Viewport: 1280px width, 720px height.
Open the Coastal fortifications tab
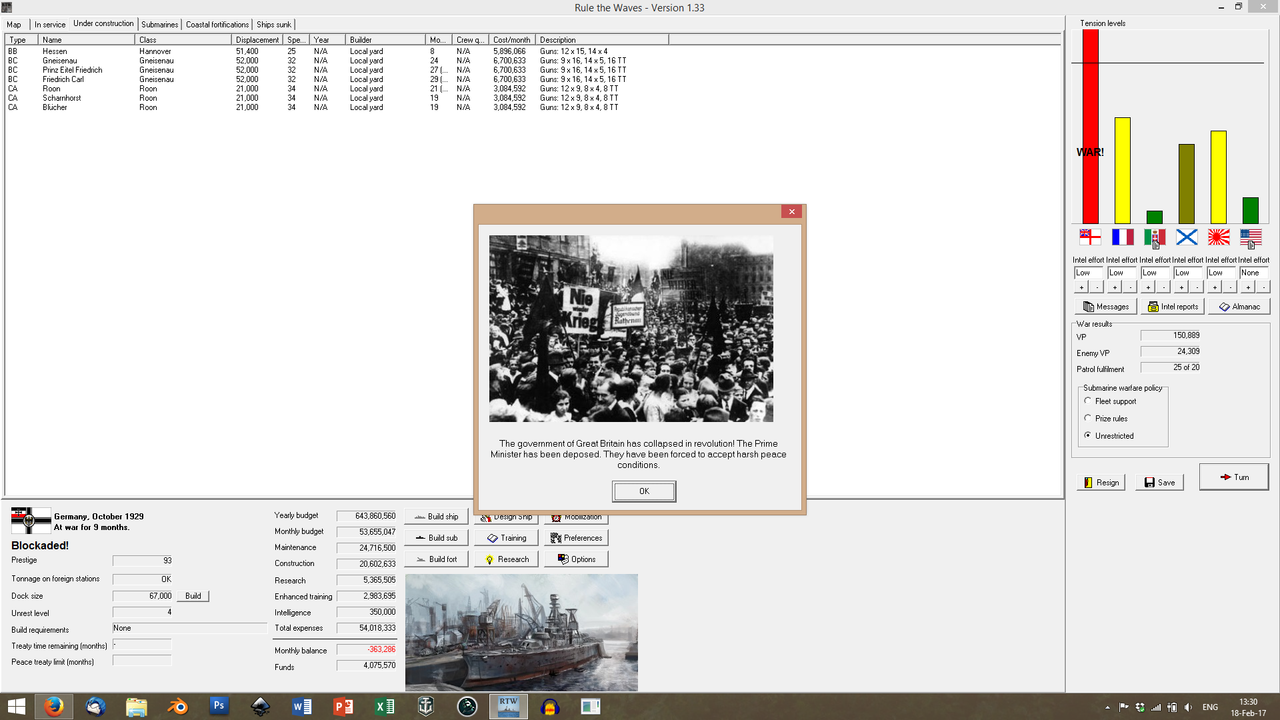tap(217, 24)
